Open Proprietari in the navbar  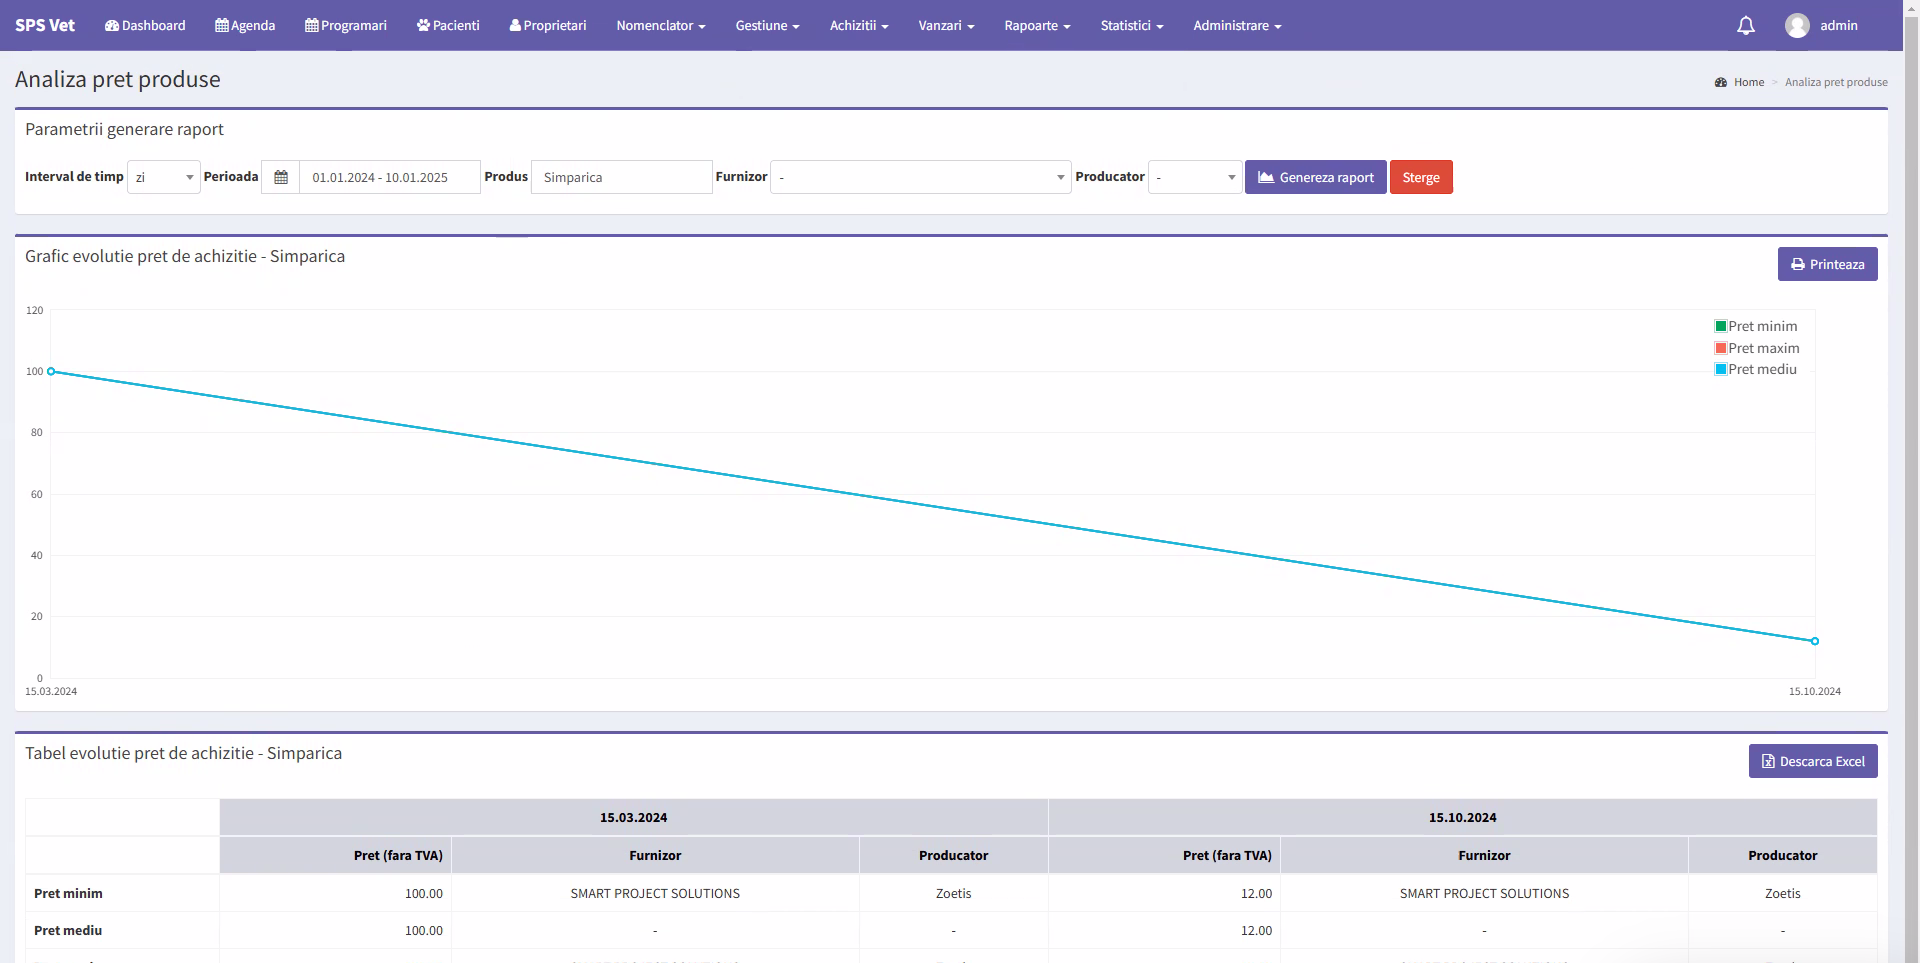(x=548, y=26)
